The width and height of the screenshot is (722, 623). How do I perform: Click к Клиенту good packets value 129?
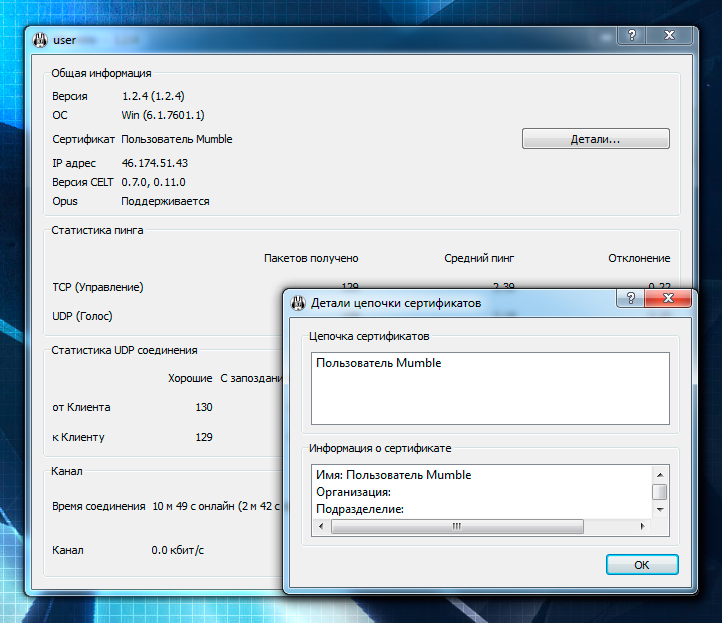pyautogui.click(x=204, y=437)
